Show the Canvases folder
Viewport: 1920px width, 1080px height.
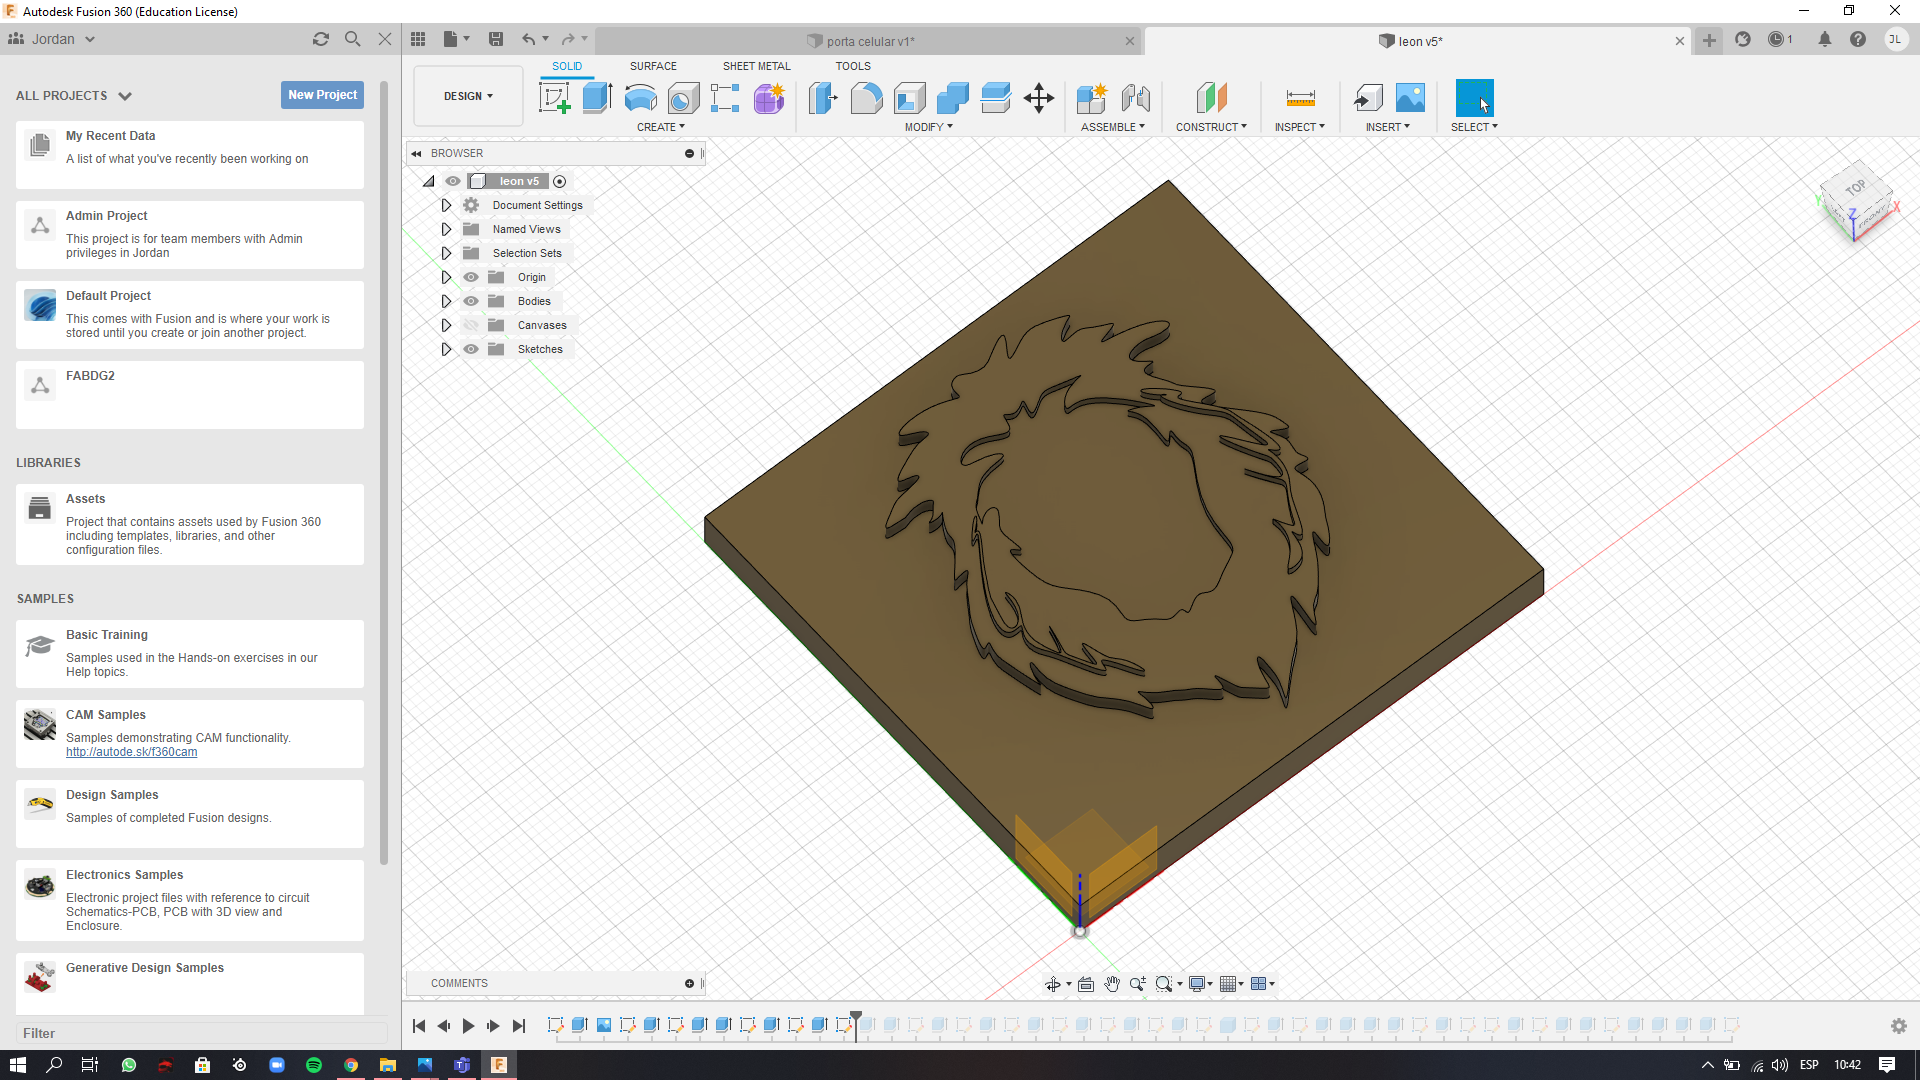tap(471, 325)
